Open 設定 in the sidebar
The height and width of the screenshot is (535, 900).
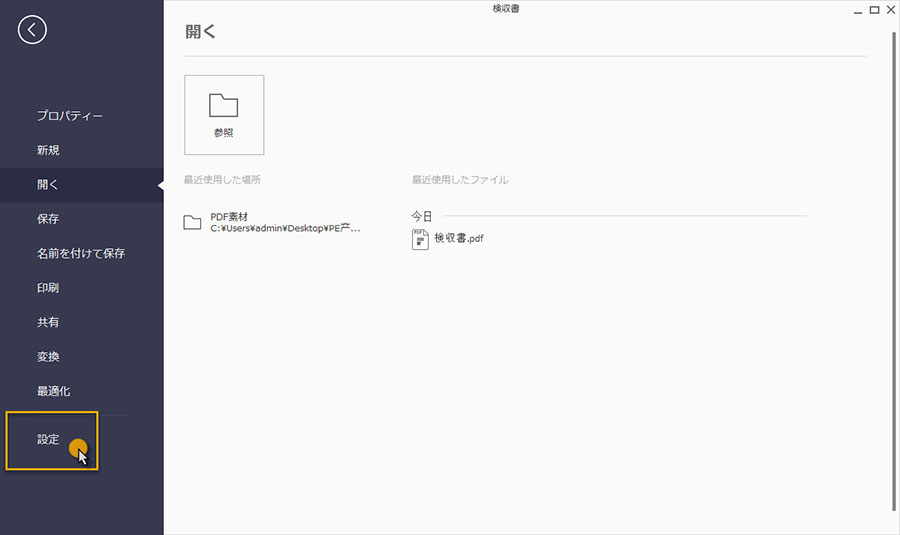click(48, 439)
